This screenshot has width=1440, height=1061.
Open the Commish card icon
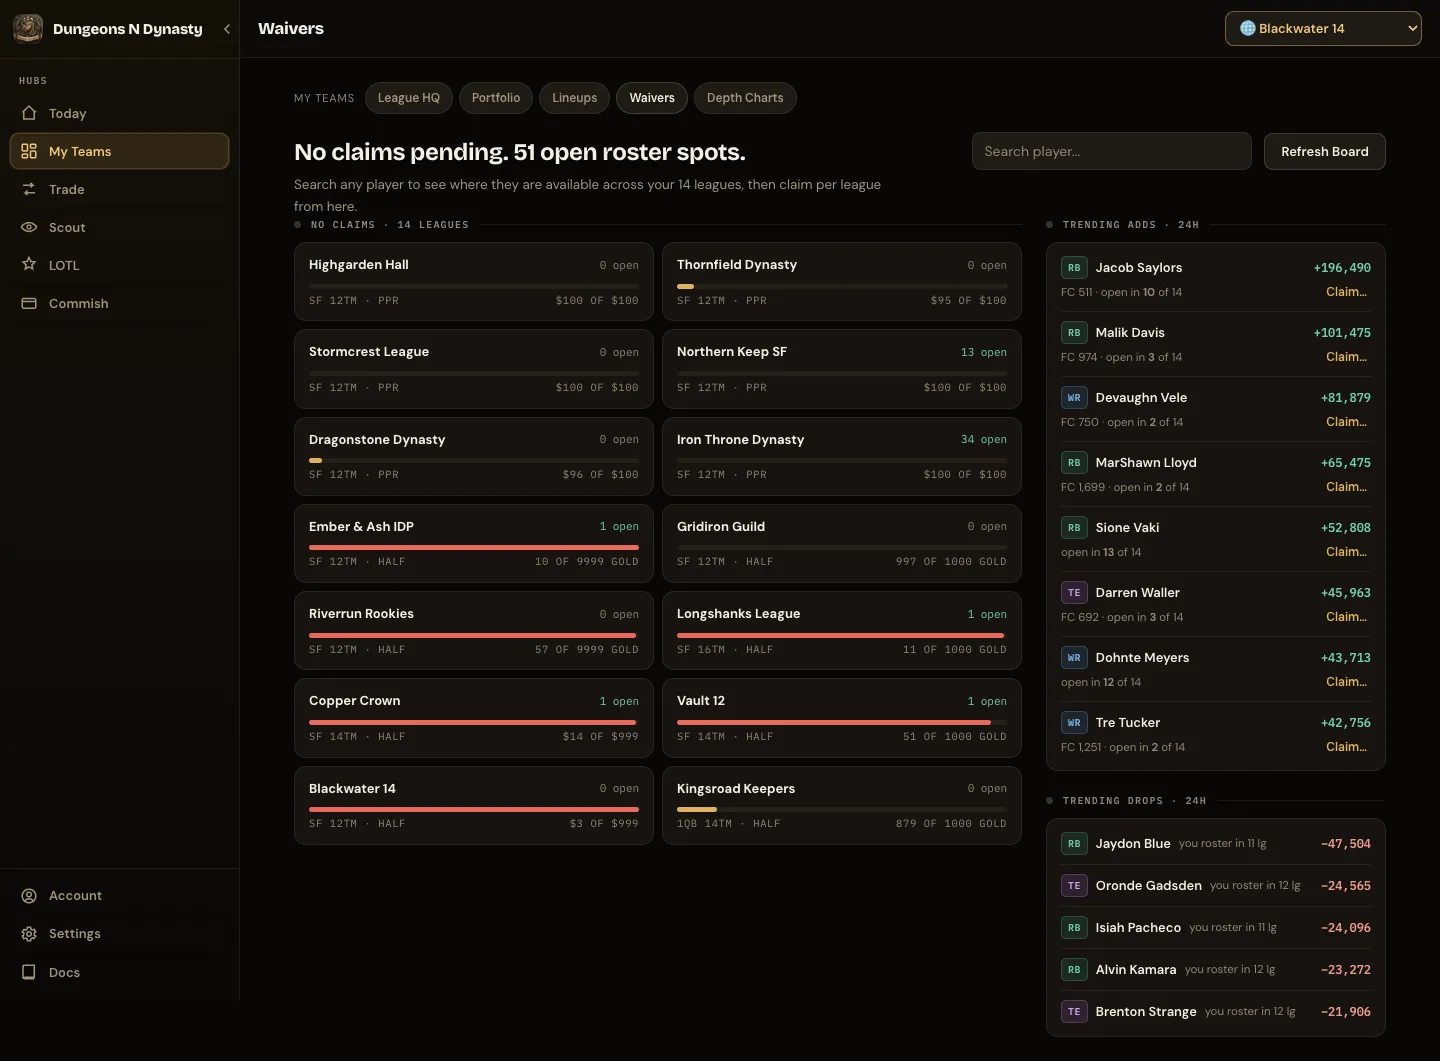click(x=29, y=303)
